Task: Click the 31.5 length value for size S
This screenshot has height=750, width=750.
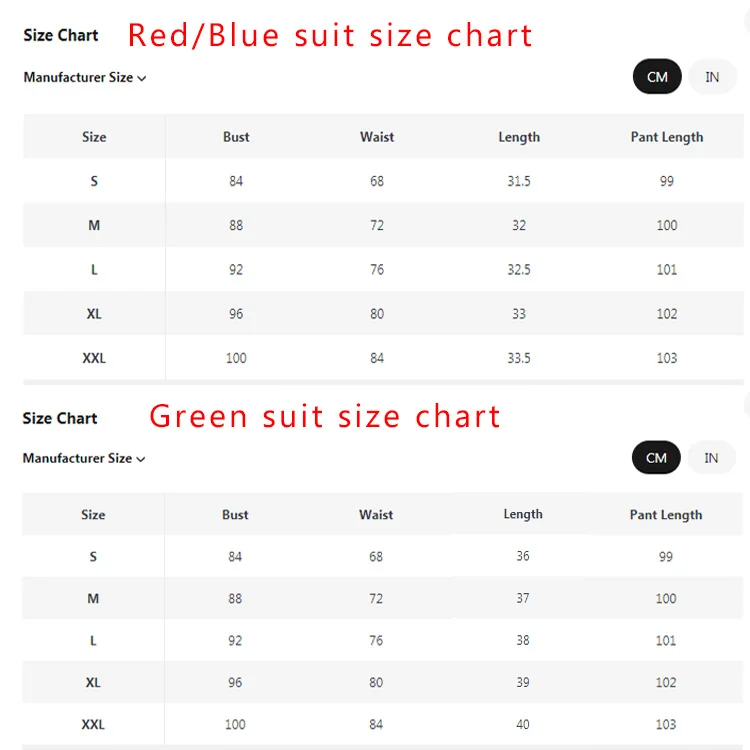Action: pyautogui.click(x=519, y=181)
